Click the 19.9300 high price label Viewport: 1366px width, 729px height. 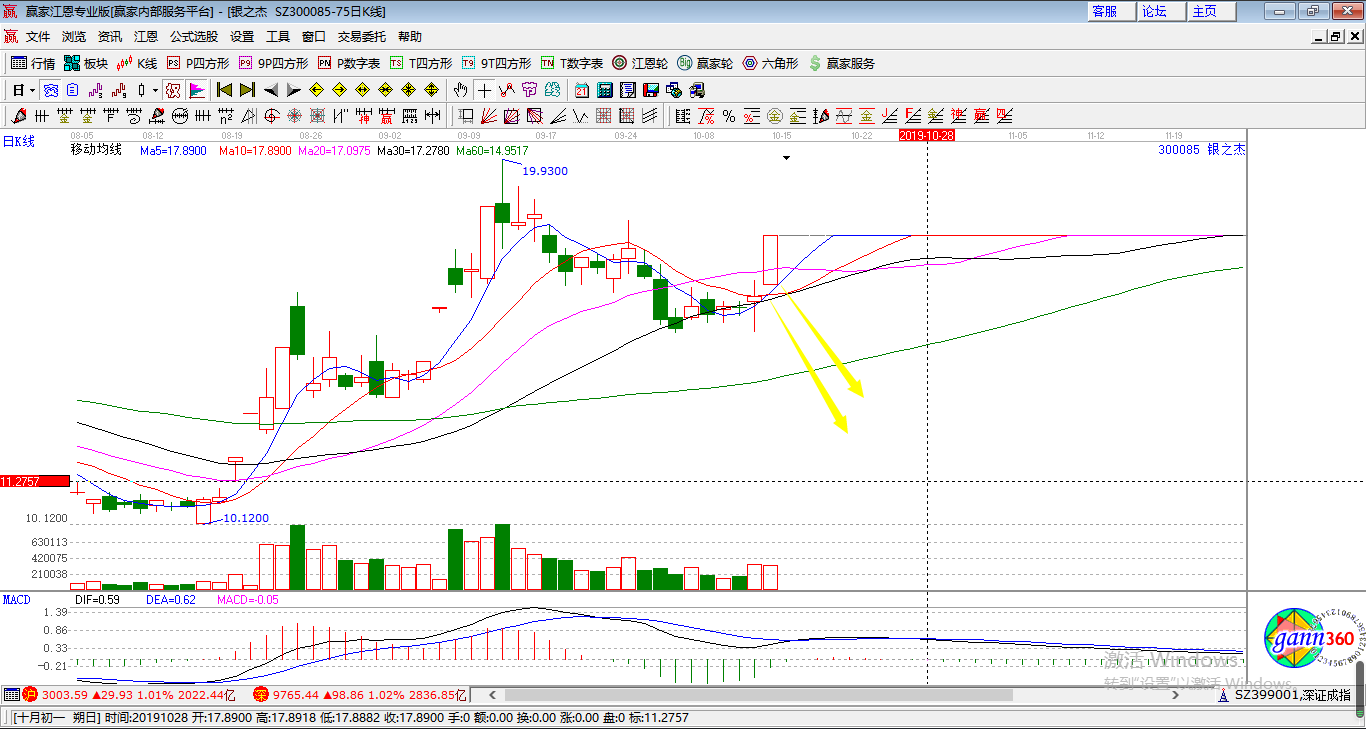click(x=545, y=171)
